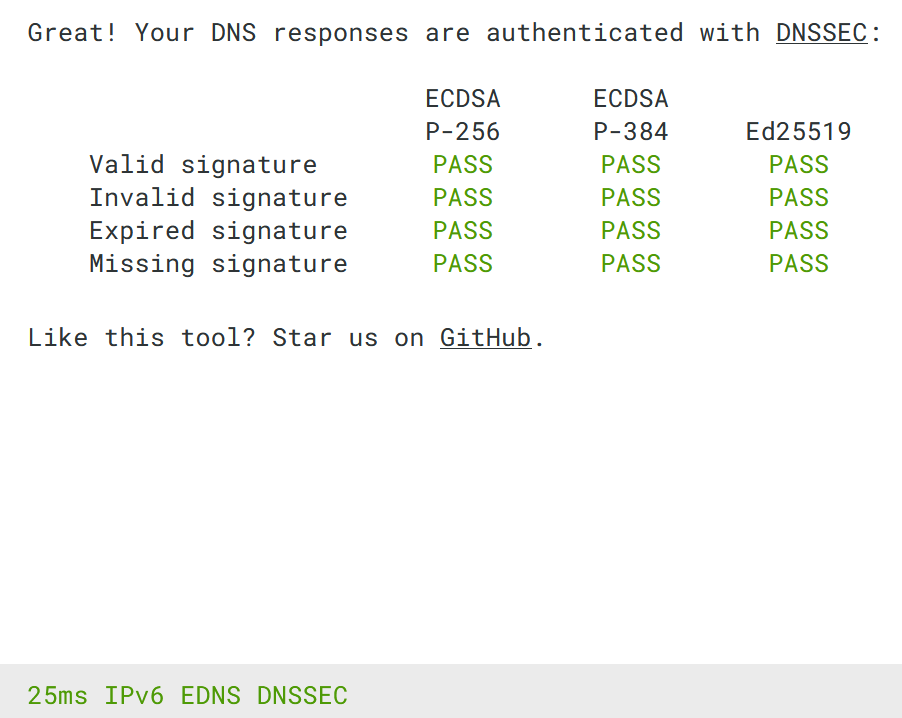The height and width of the screenshot is (718, 902).
Task: Click the Expired signature row label
Action: 218,231
